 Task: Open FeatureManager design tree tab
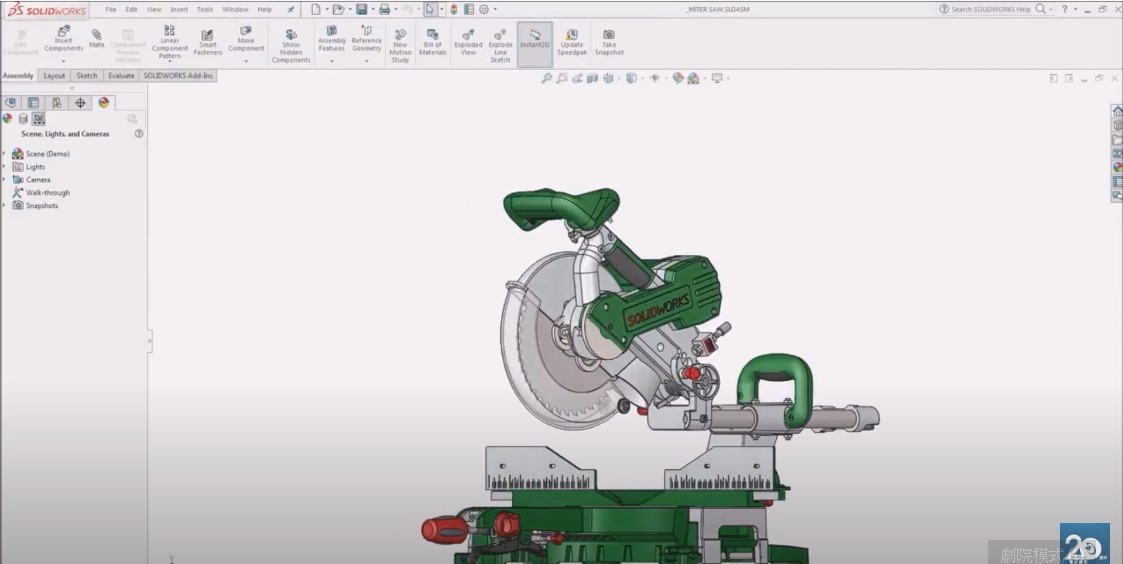(10, 102)
